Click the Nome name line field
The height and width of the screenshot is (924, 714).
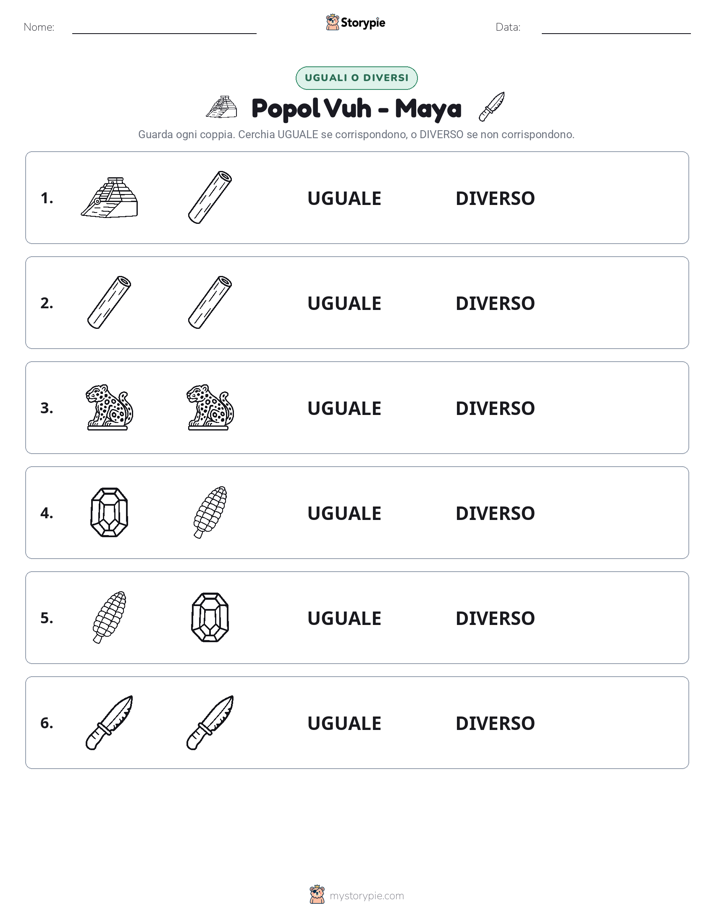pos(164,28)
